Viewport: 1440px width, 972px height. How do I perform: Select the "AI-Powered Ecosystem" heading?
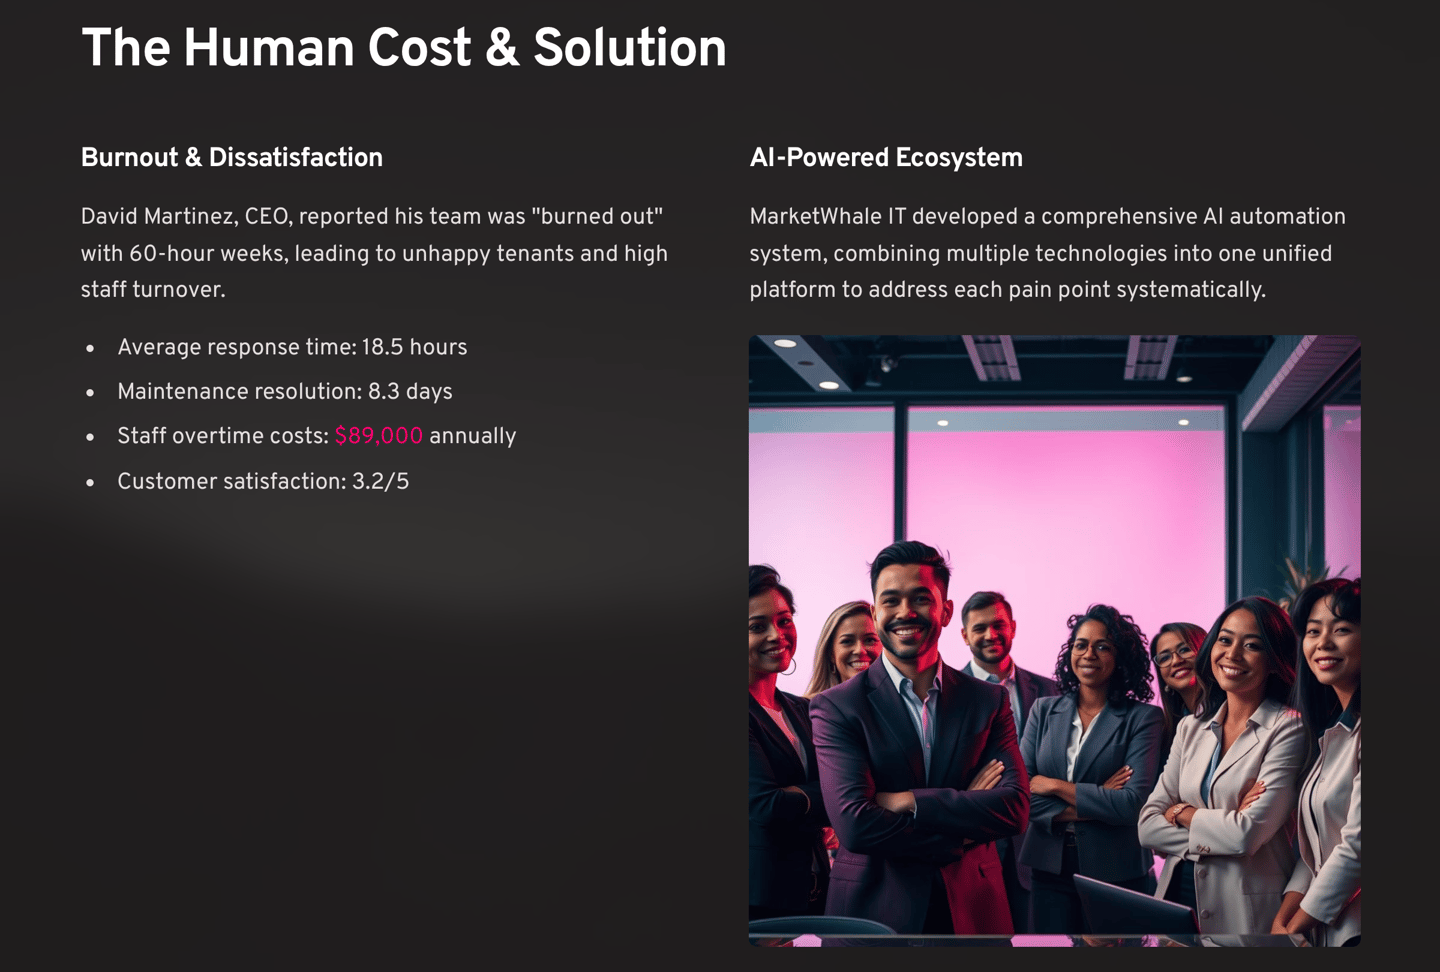click(x=885, y=158)
